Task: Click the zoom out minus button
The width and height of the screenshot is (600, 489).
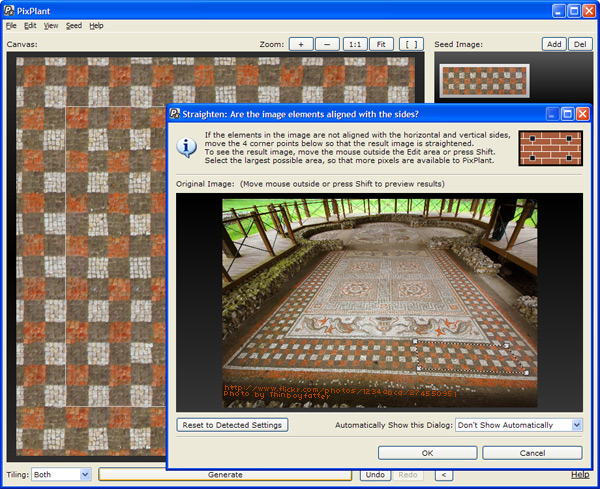Action: [x=327, y=44]
